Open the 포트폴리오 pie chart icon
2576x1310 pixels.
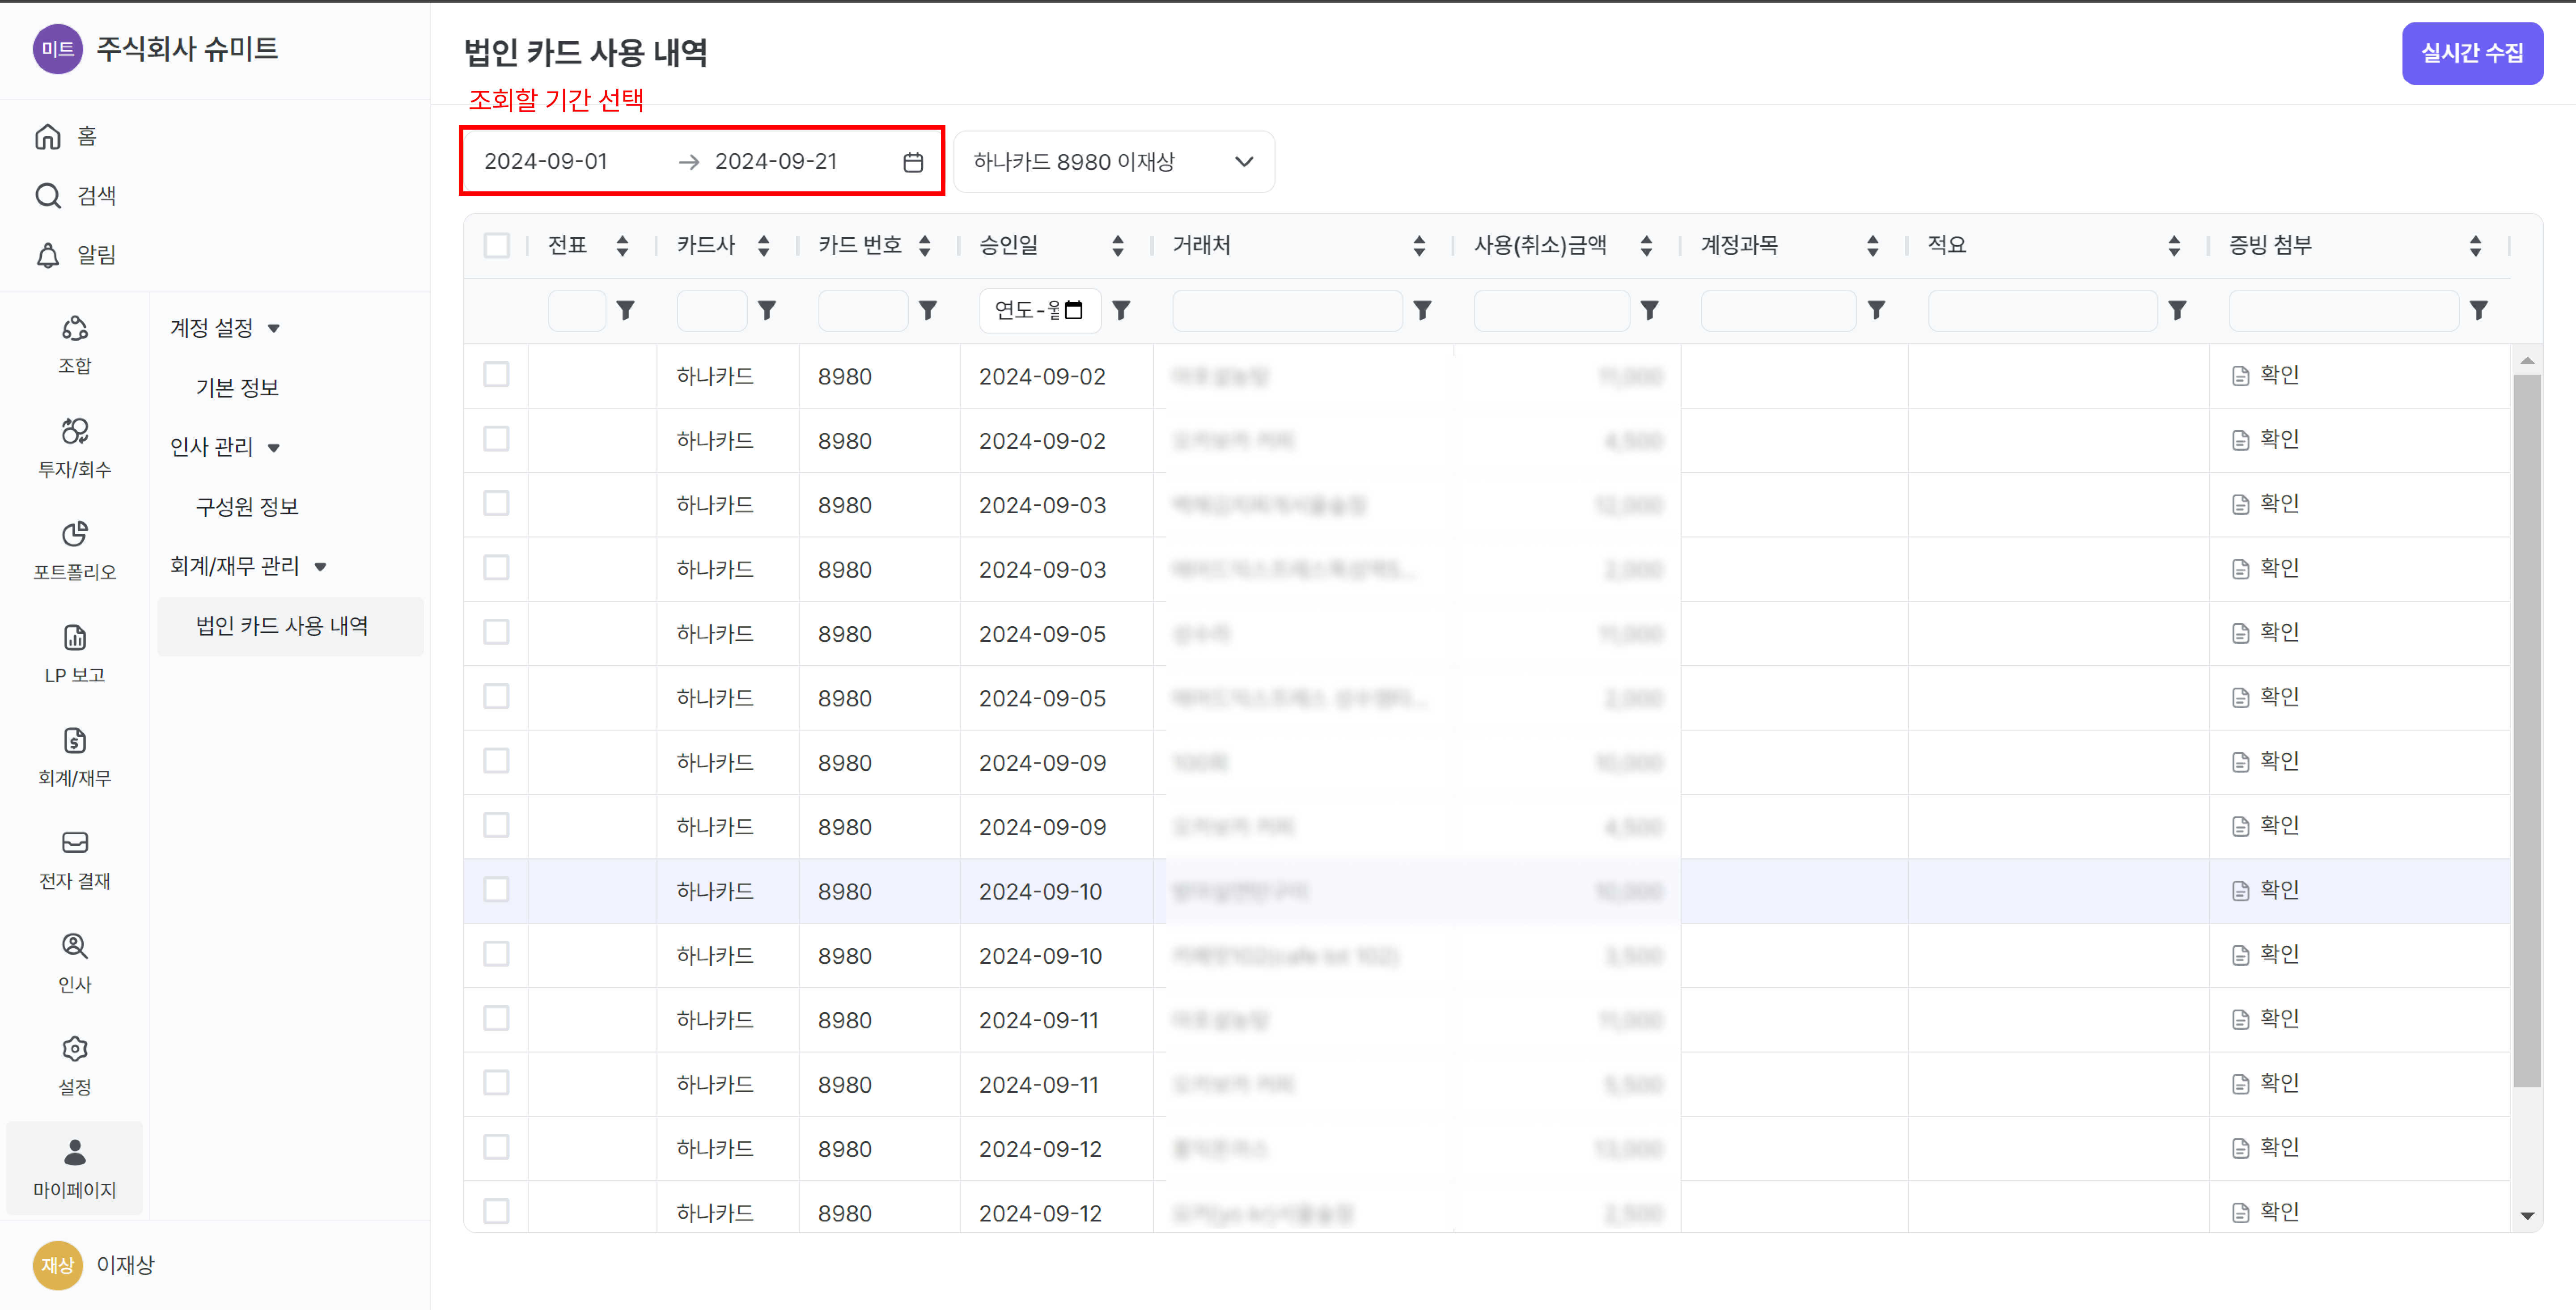(75, 534)
